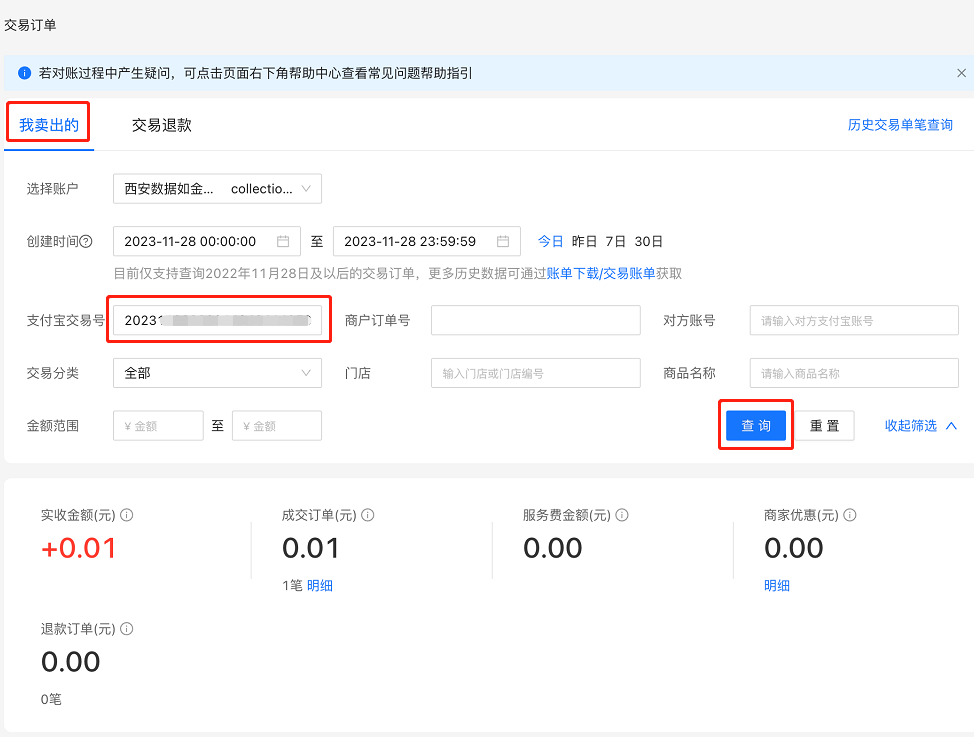Click info icon beside 商家优惠(元)
The width and height of the screenshot is (974, 737).
point(850,515)
